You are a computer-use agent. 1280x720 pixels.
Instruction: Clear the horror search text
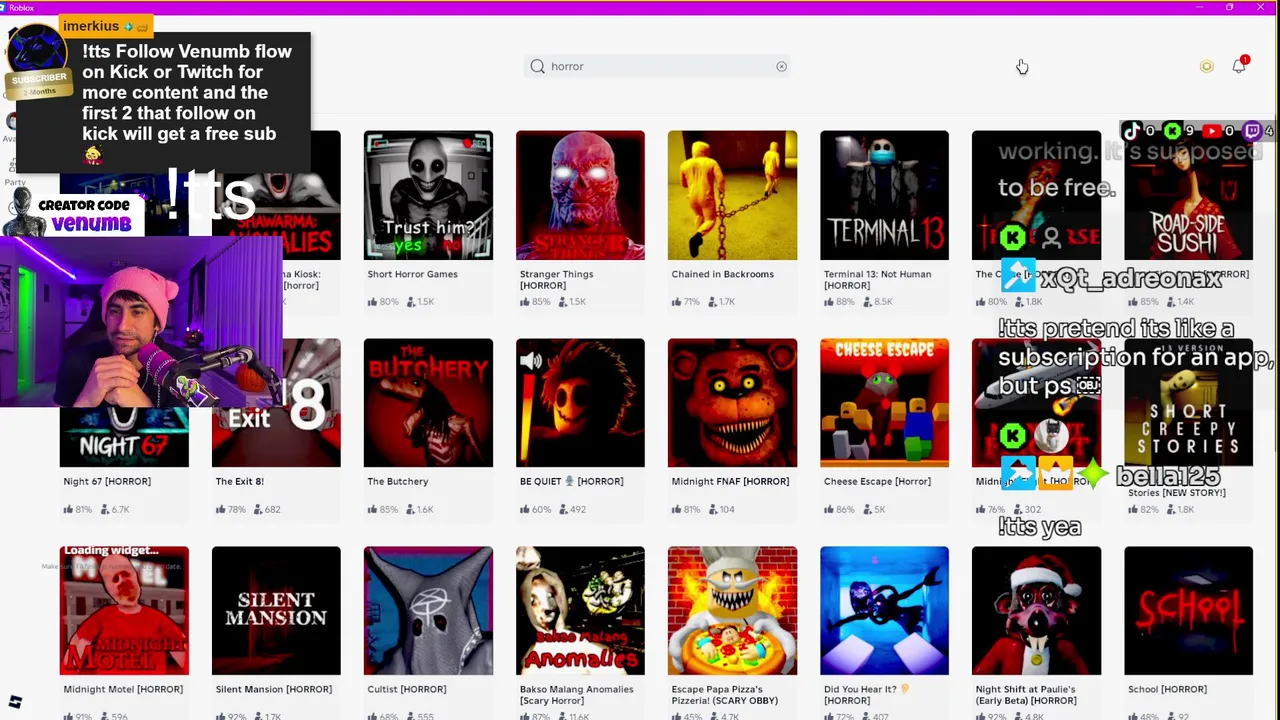[x=781, y=67]
